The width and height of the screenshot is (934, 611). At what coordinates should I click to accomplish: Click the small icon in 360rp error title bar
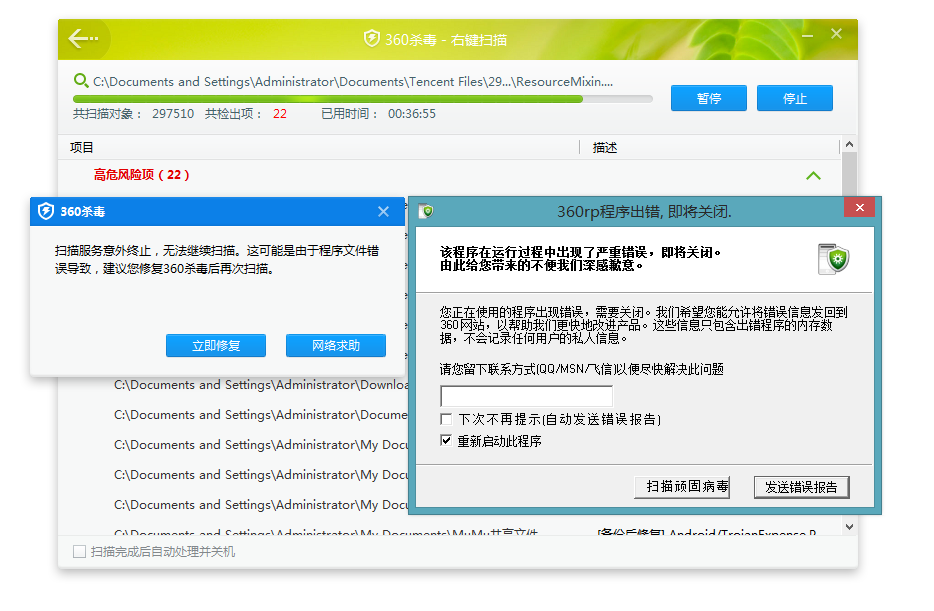426,211
